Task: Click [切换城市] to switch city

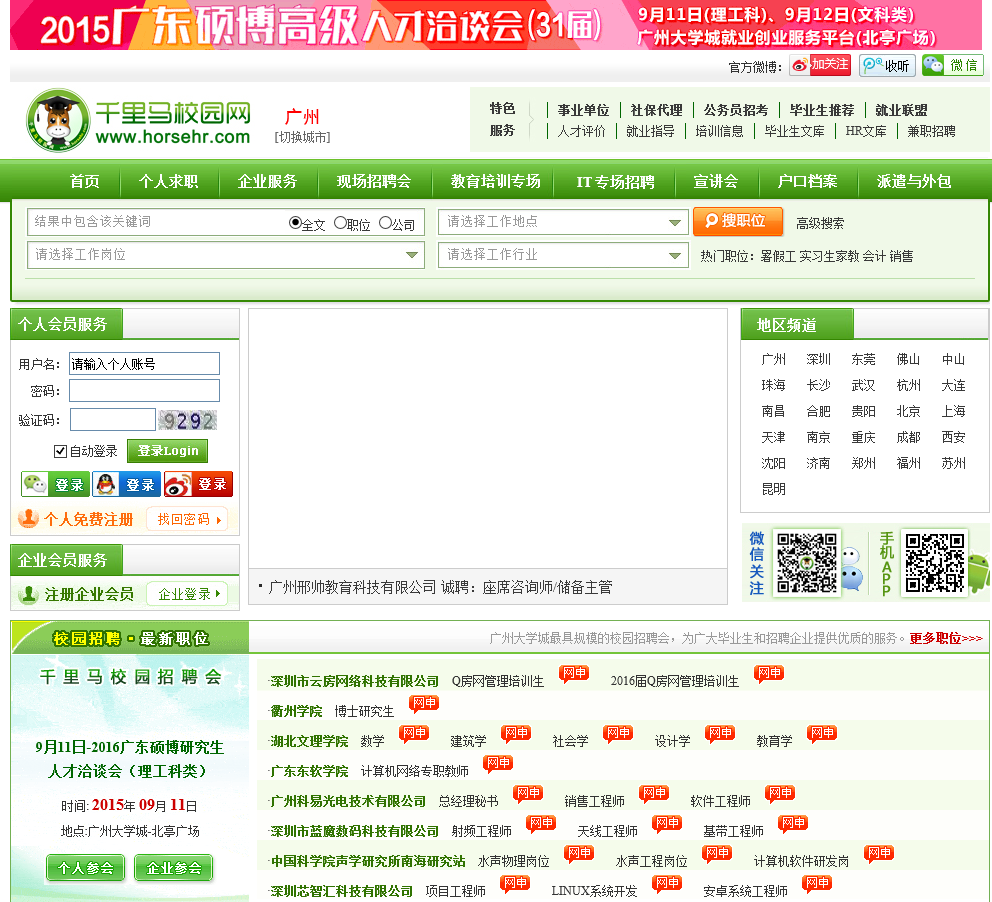Action: [x=302, y=137]
